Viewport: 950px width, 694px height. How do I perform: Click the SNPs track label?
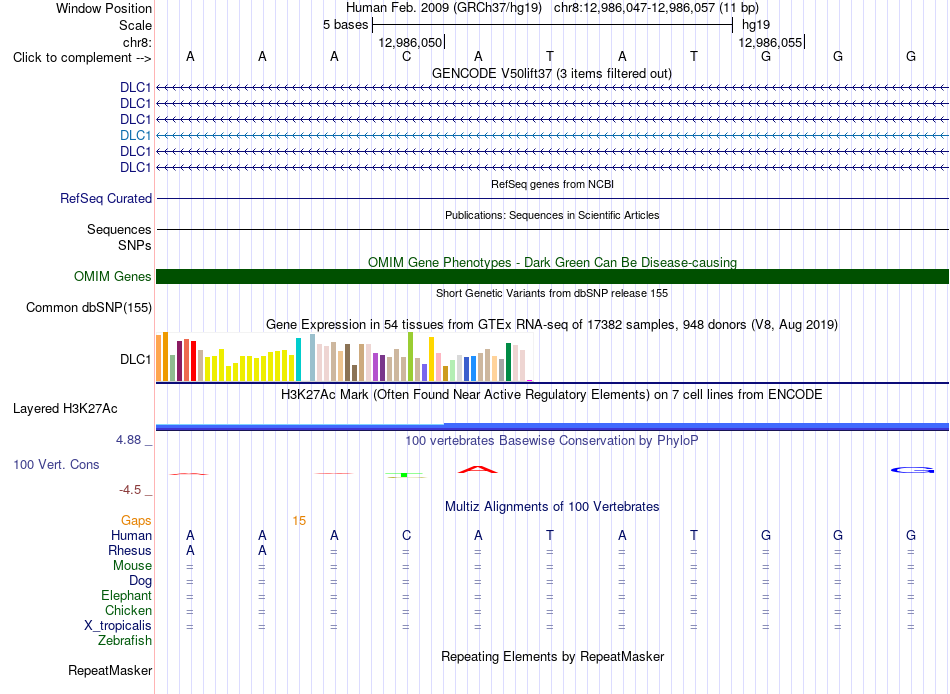(x=135, y=245)
